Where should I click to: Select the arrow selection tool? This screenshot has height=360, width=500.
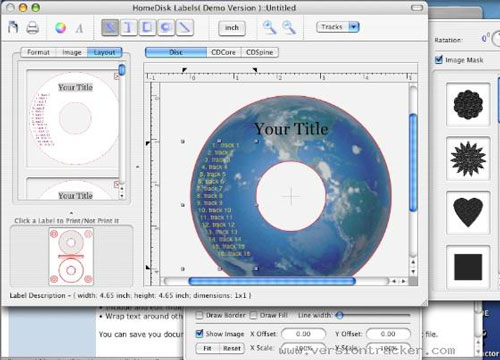(x=110, y=27)
